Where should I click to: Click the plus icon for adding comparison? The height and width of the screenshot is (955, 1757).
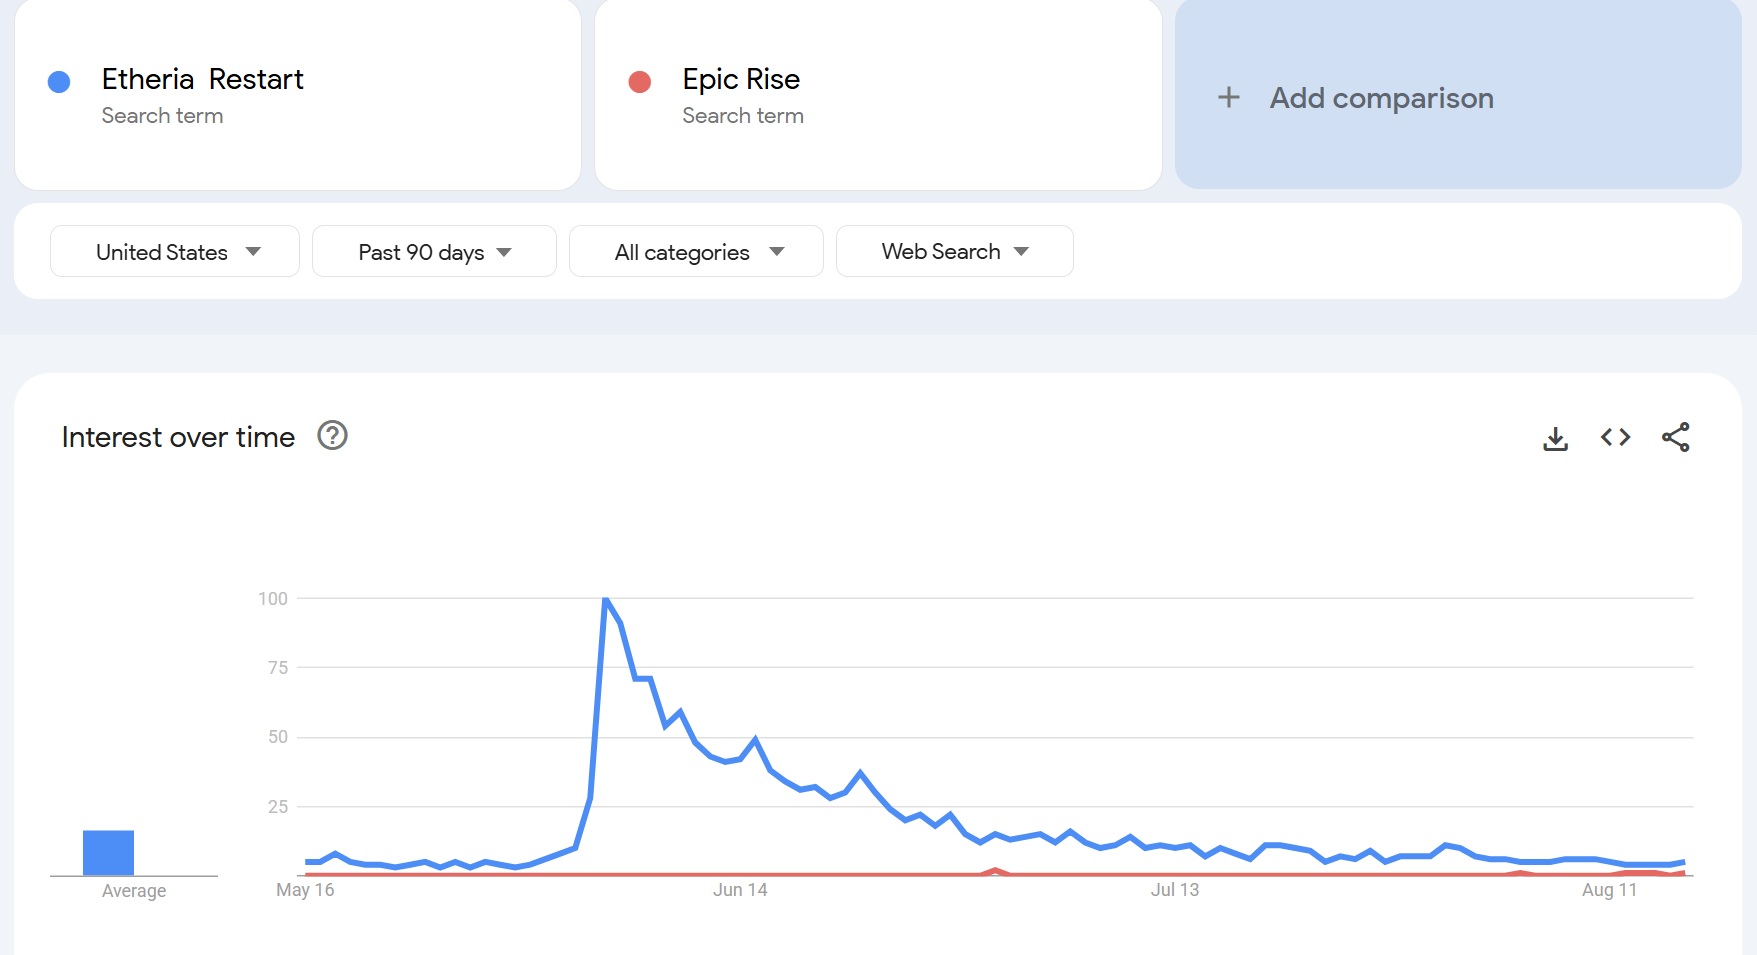pyautogui.click(x=1229, y=98)
